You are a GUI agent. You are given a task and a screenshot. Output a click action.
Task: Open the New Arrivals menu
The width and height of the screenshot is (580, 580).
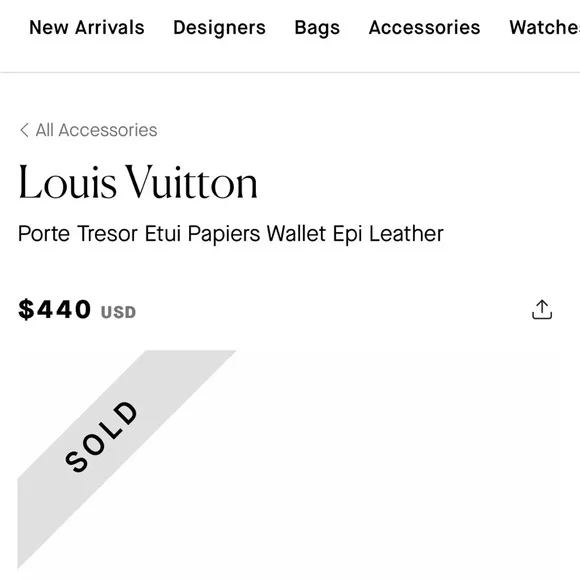click(87, 27)
